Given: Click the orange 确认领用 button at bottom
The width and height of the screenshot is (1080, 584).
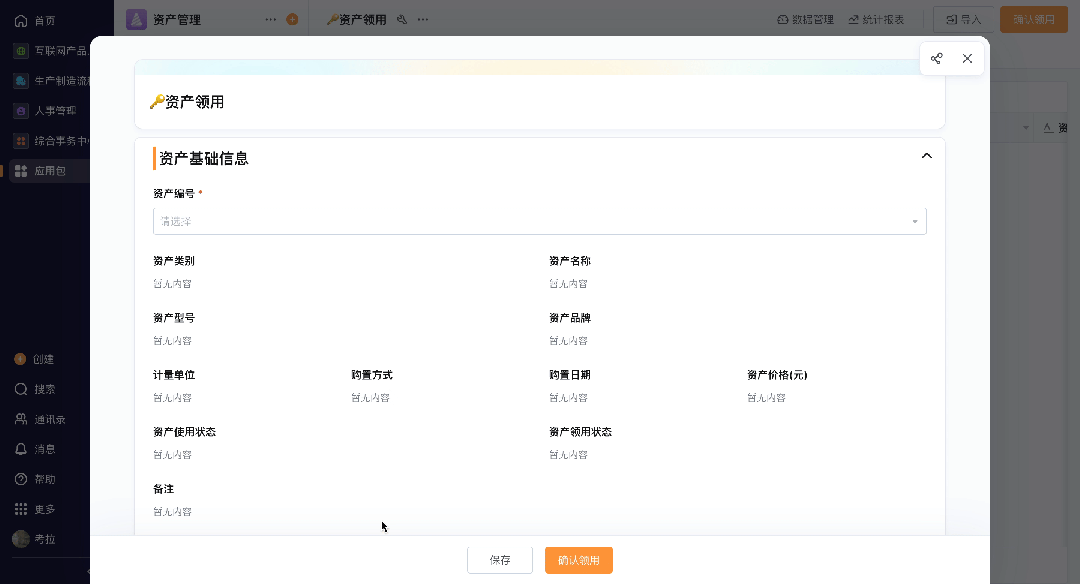Looking at the screenshot, I should (579, 560).
